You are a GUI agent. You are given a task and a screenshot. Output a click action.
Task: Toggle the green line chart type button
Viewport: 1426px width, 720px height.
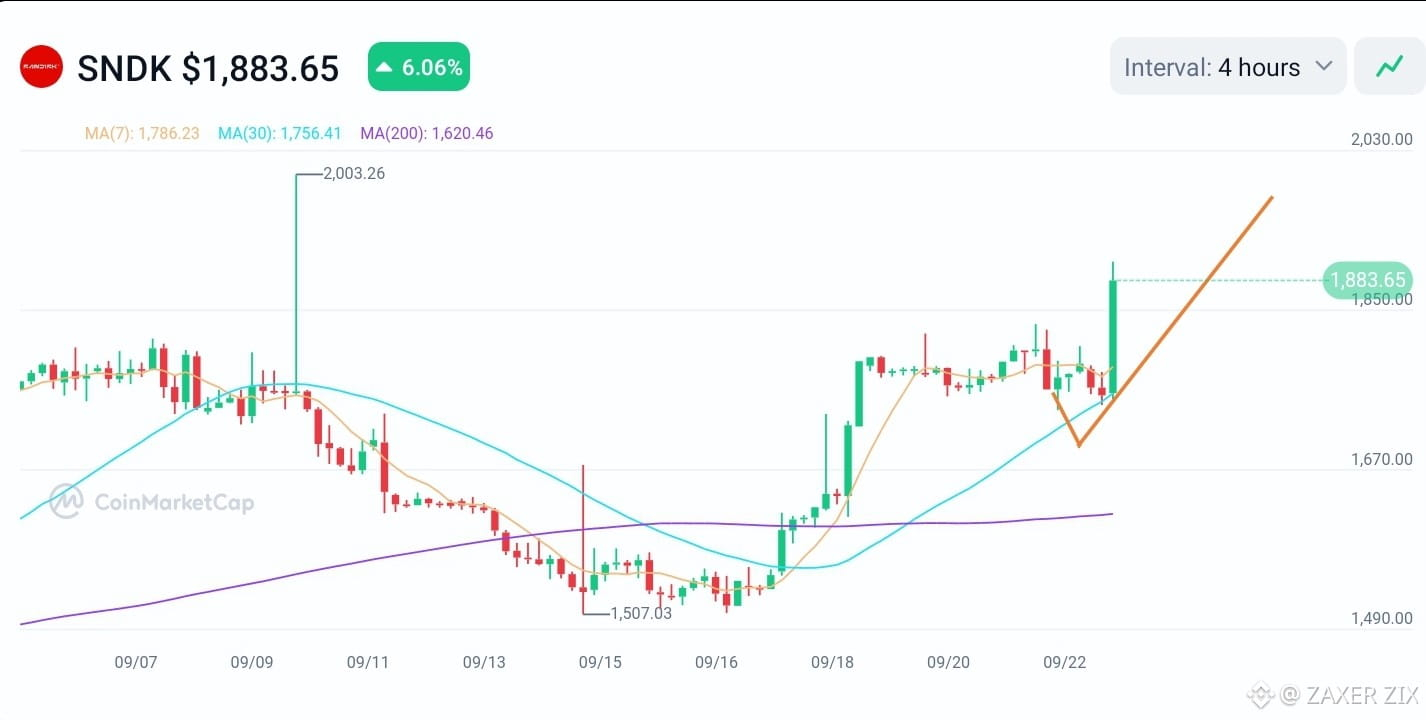[1389, 67]
